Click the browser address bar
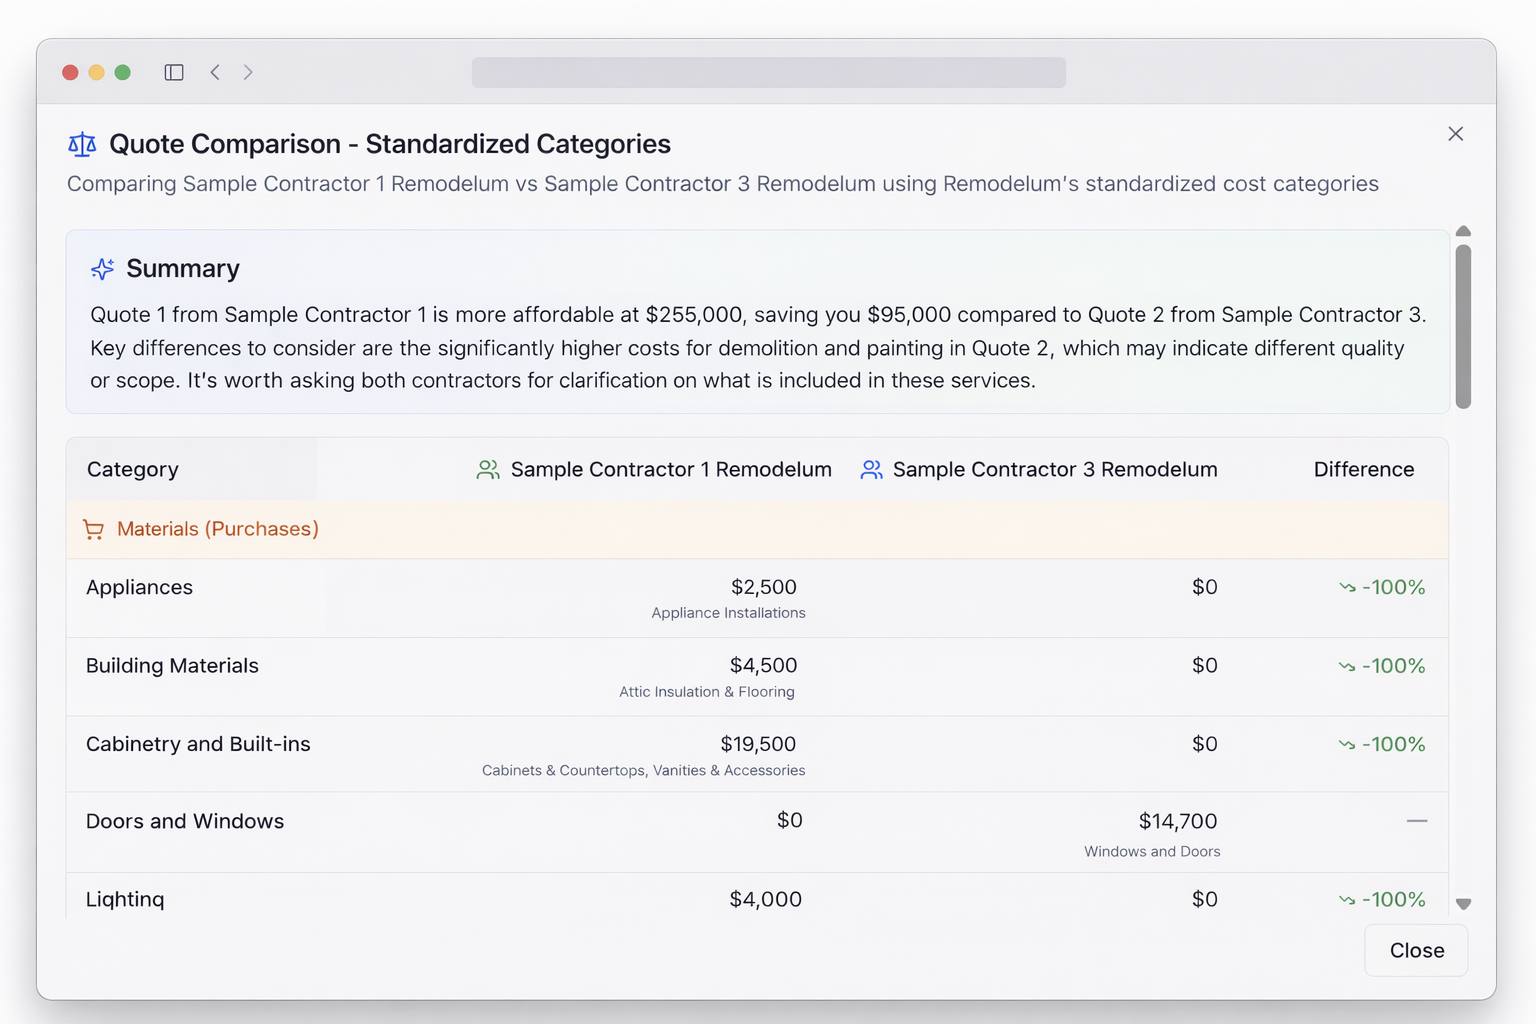Image resolution: width=1536 pixels, height=1024 pixels. coord(768,72)
